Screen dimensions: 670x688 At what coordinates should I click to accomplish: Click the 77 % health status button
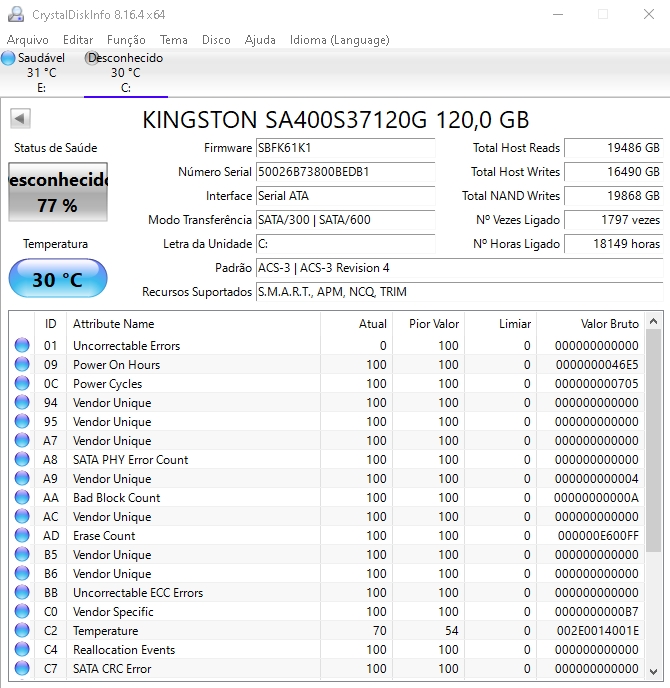pos(58,192)
